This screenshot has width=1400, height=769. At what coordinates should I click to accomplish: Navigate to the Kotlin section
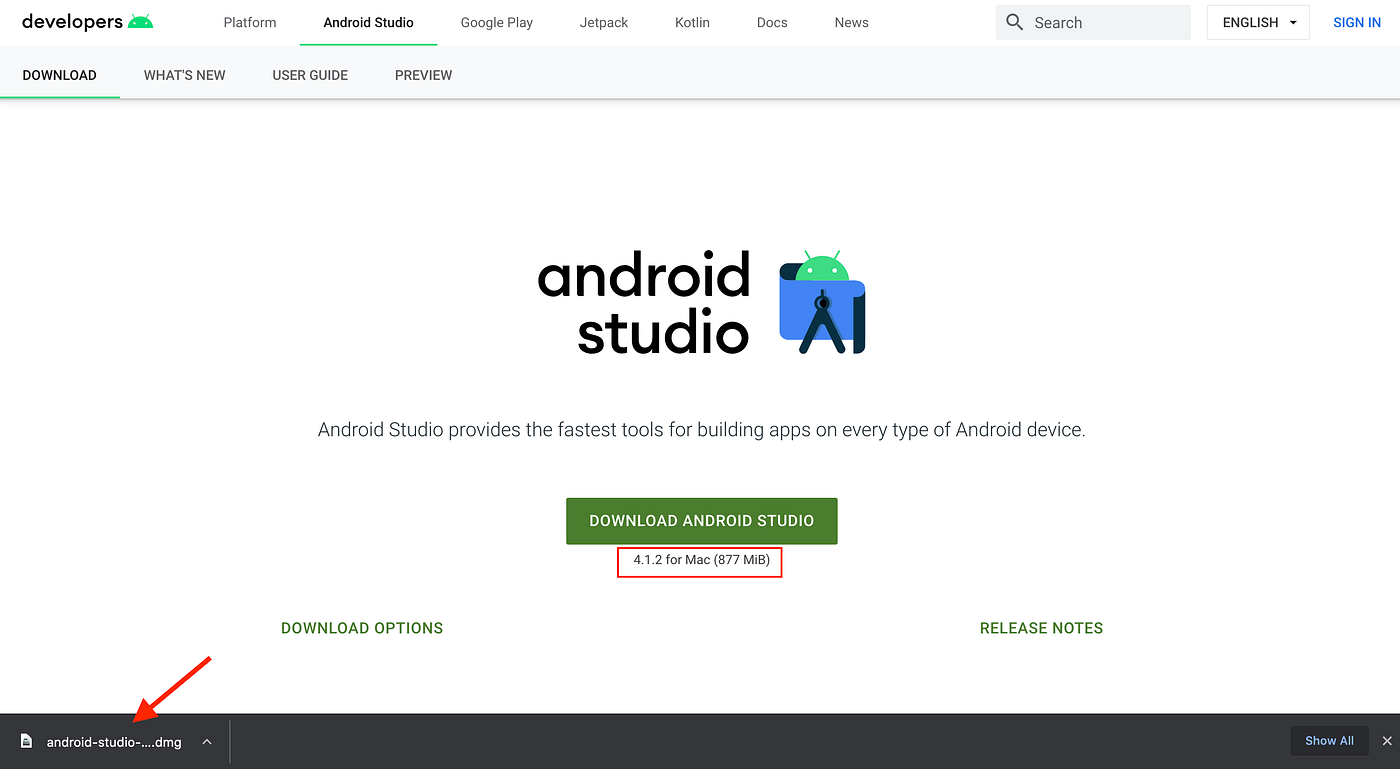tap(692, 22)
